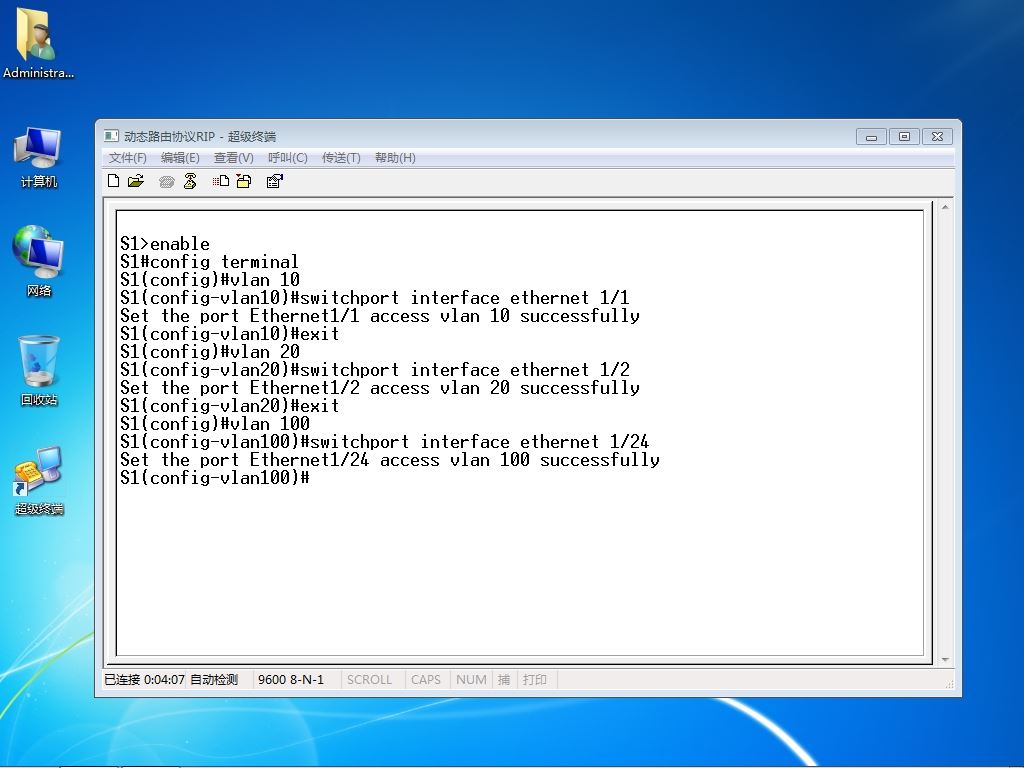Open the 编辑(E) menu

coord(180,157)
